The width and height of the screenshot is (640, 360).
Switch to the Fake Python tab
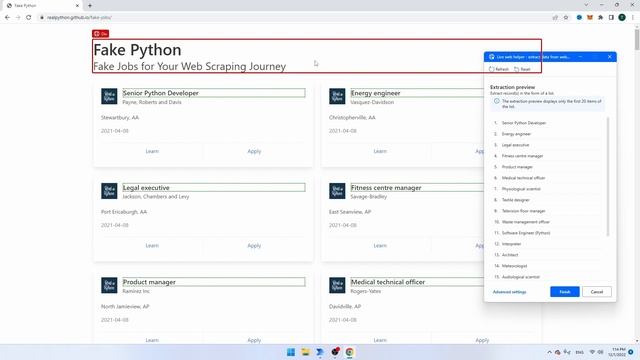[x=41, y=6]
